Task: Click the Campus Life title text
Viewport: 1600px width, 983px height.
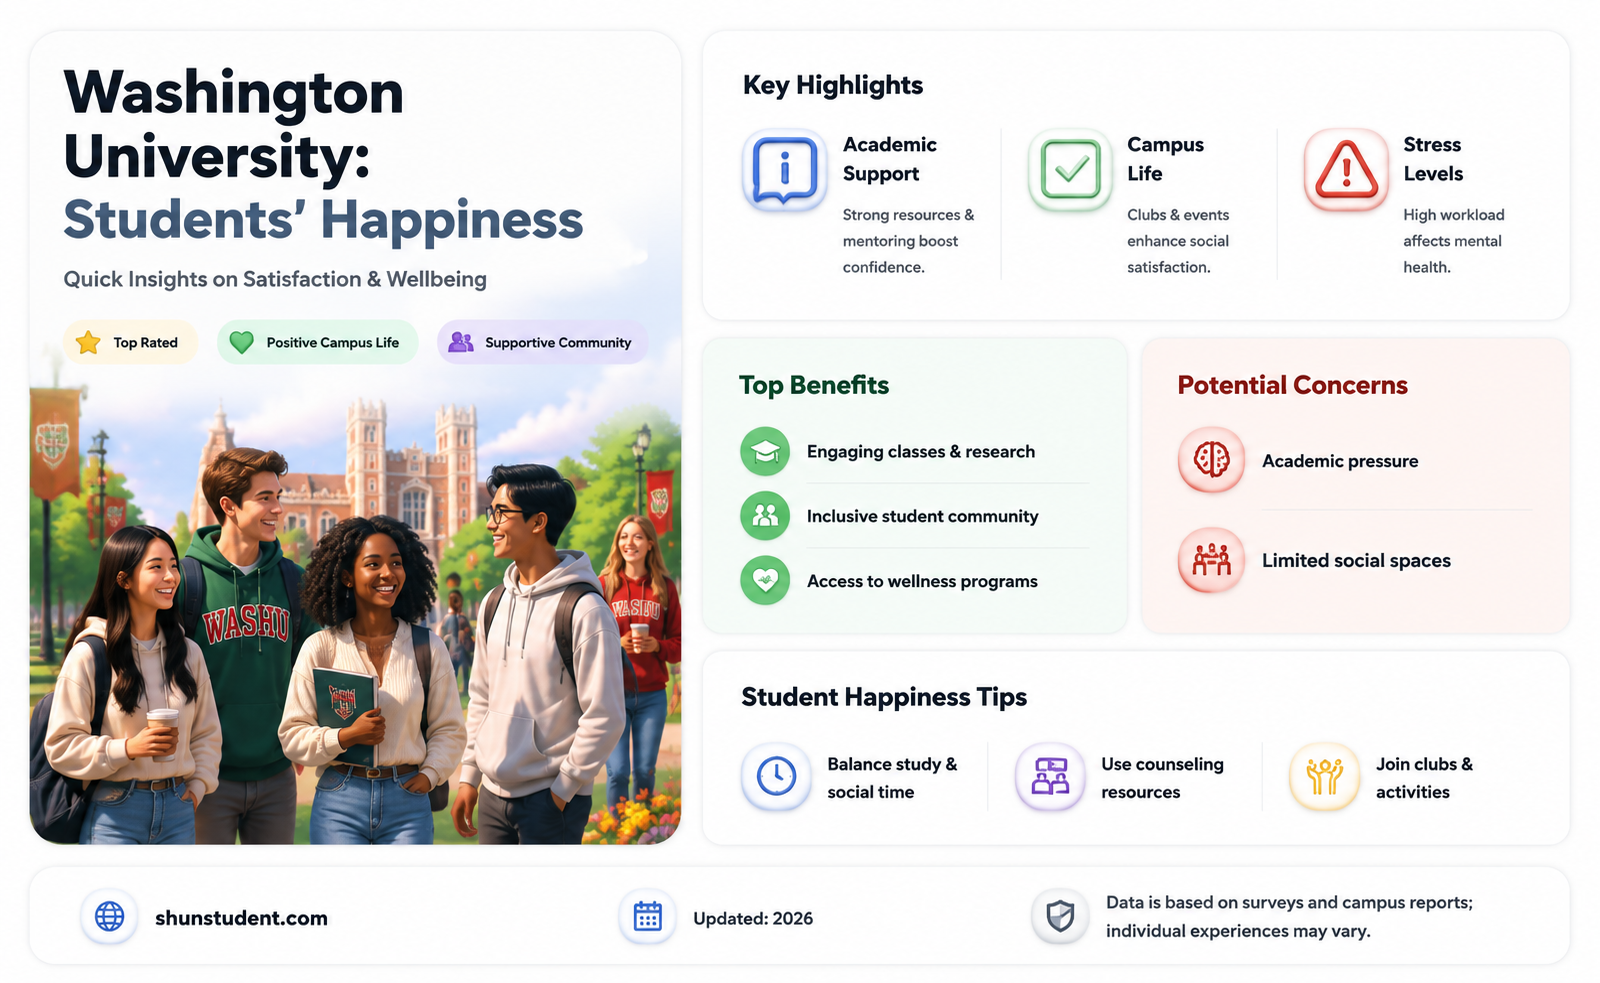Action: point(1165,159)
